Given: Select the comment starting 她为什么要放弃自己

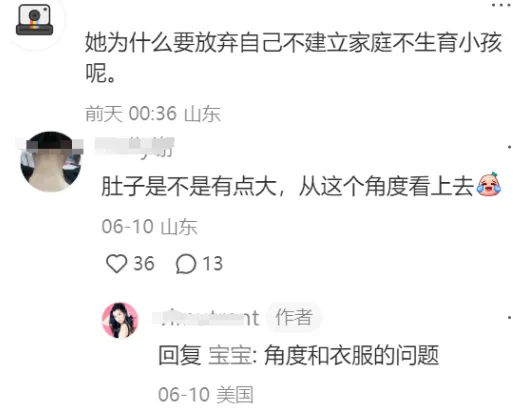Looking at the screenshot, I should pyautogui.click(x=293, y=57).
